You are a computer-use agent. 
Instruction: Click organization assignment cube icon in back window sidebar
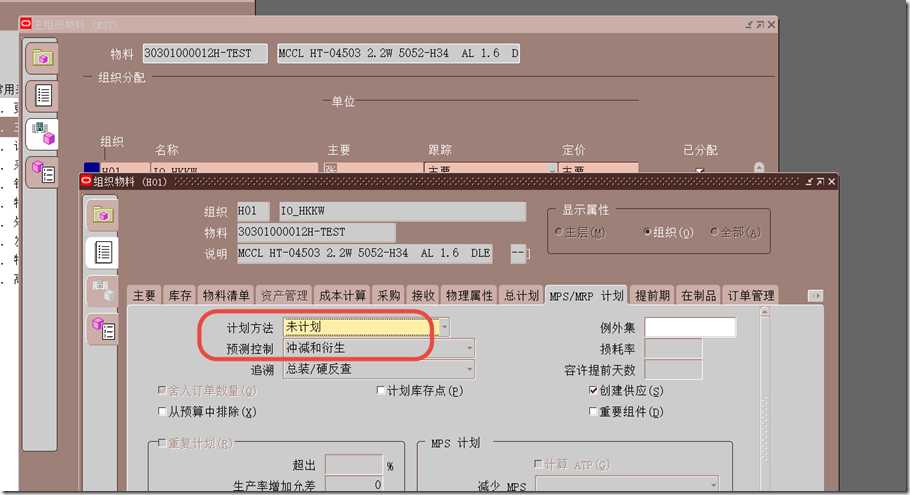[42, 133]
